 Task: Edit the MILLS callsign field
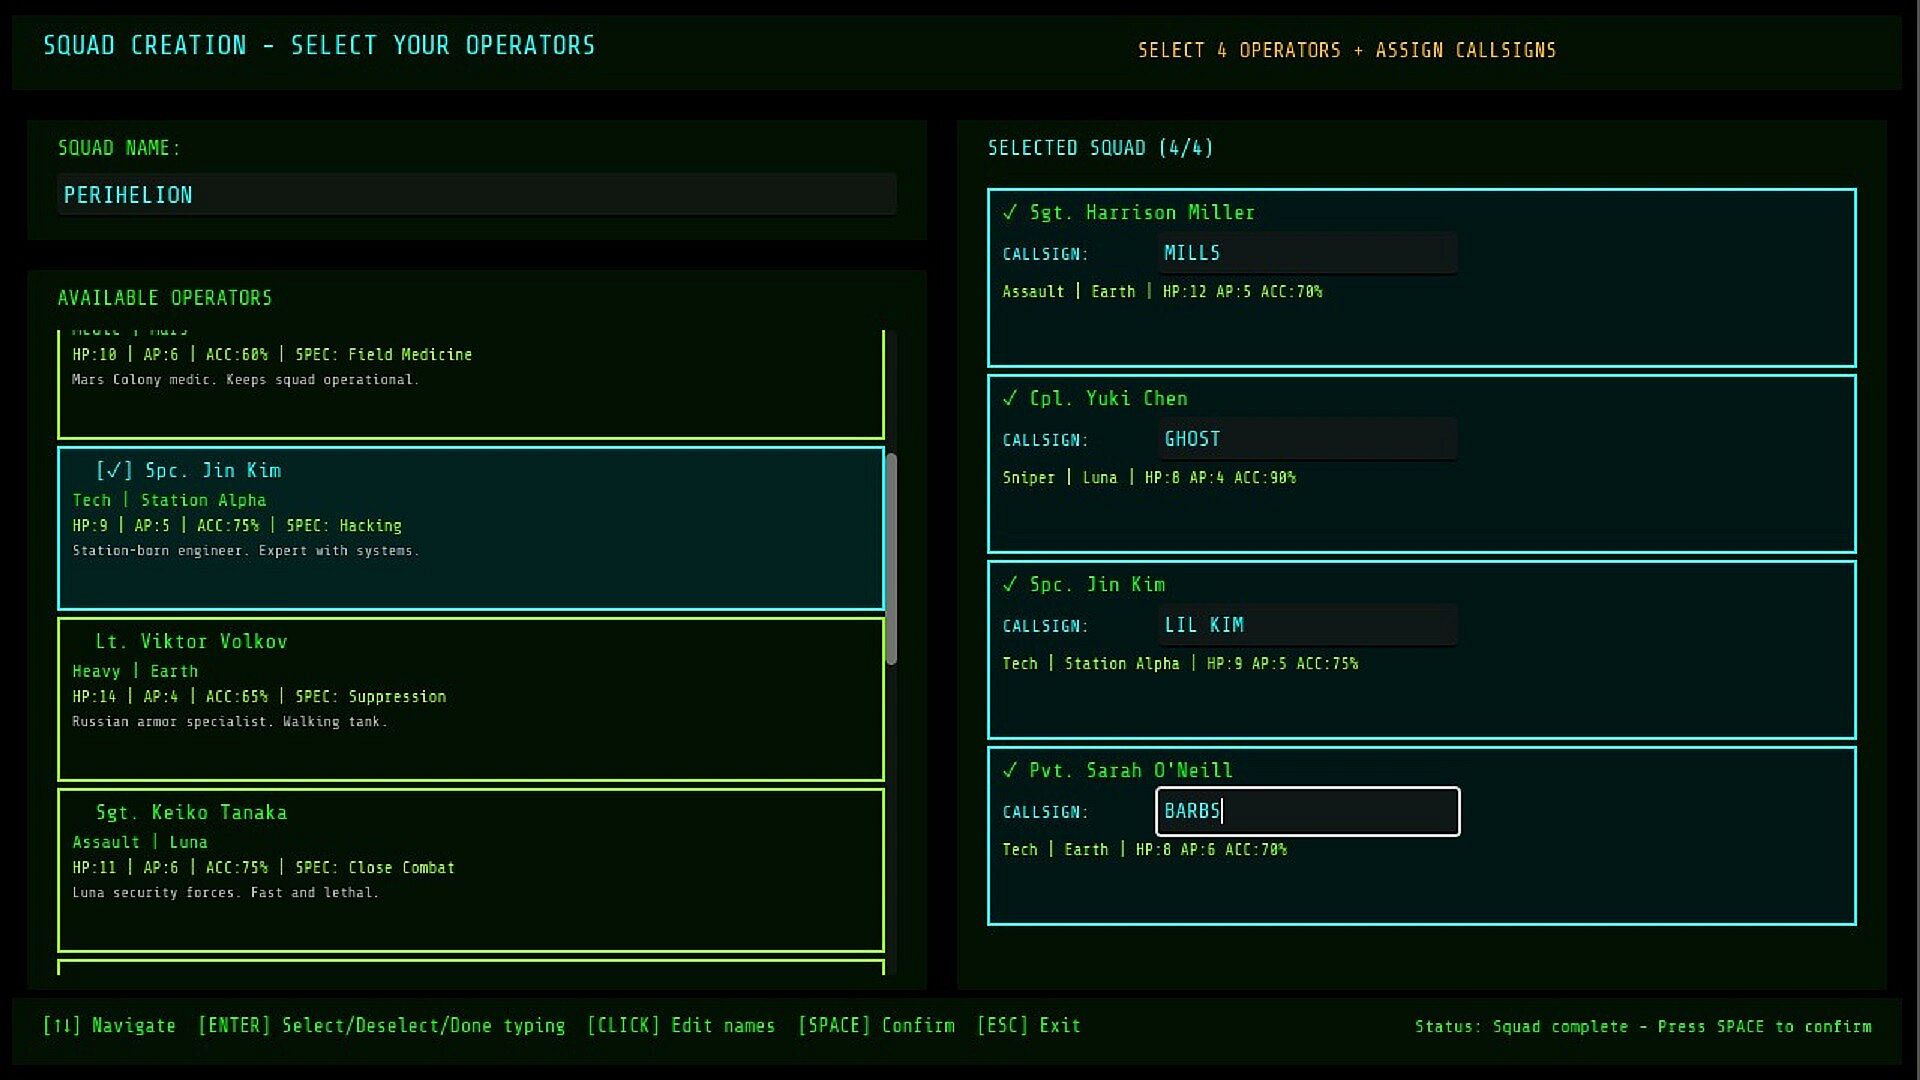[x=1306, y=253]
